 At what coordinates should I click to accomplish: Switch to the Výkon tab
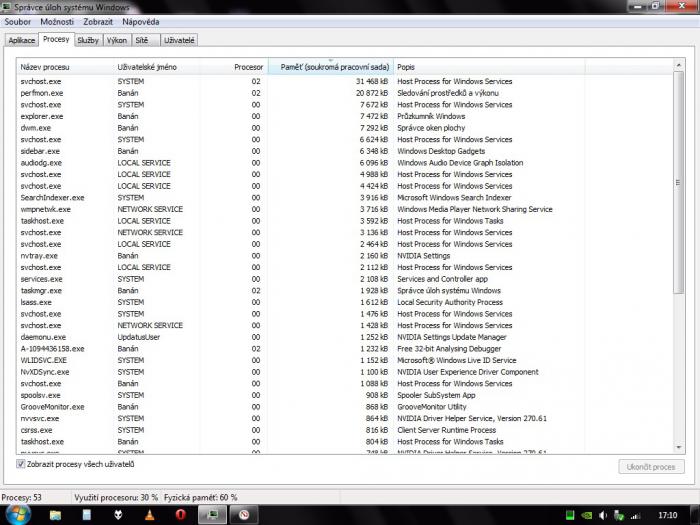tap(117, 40)
